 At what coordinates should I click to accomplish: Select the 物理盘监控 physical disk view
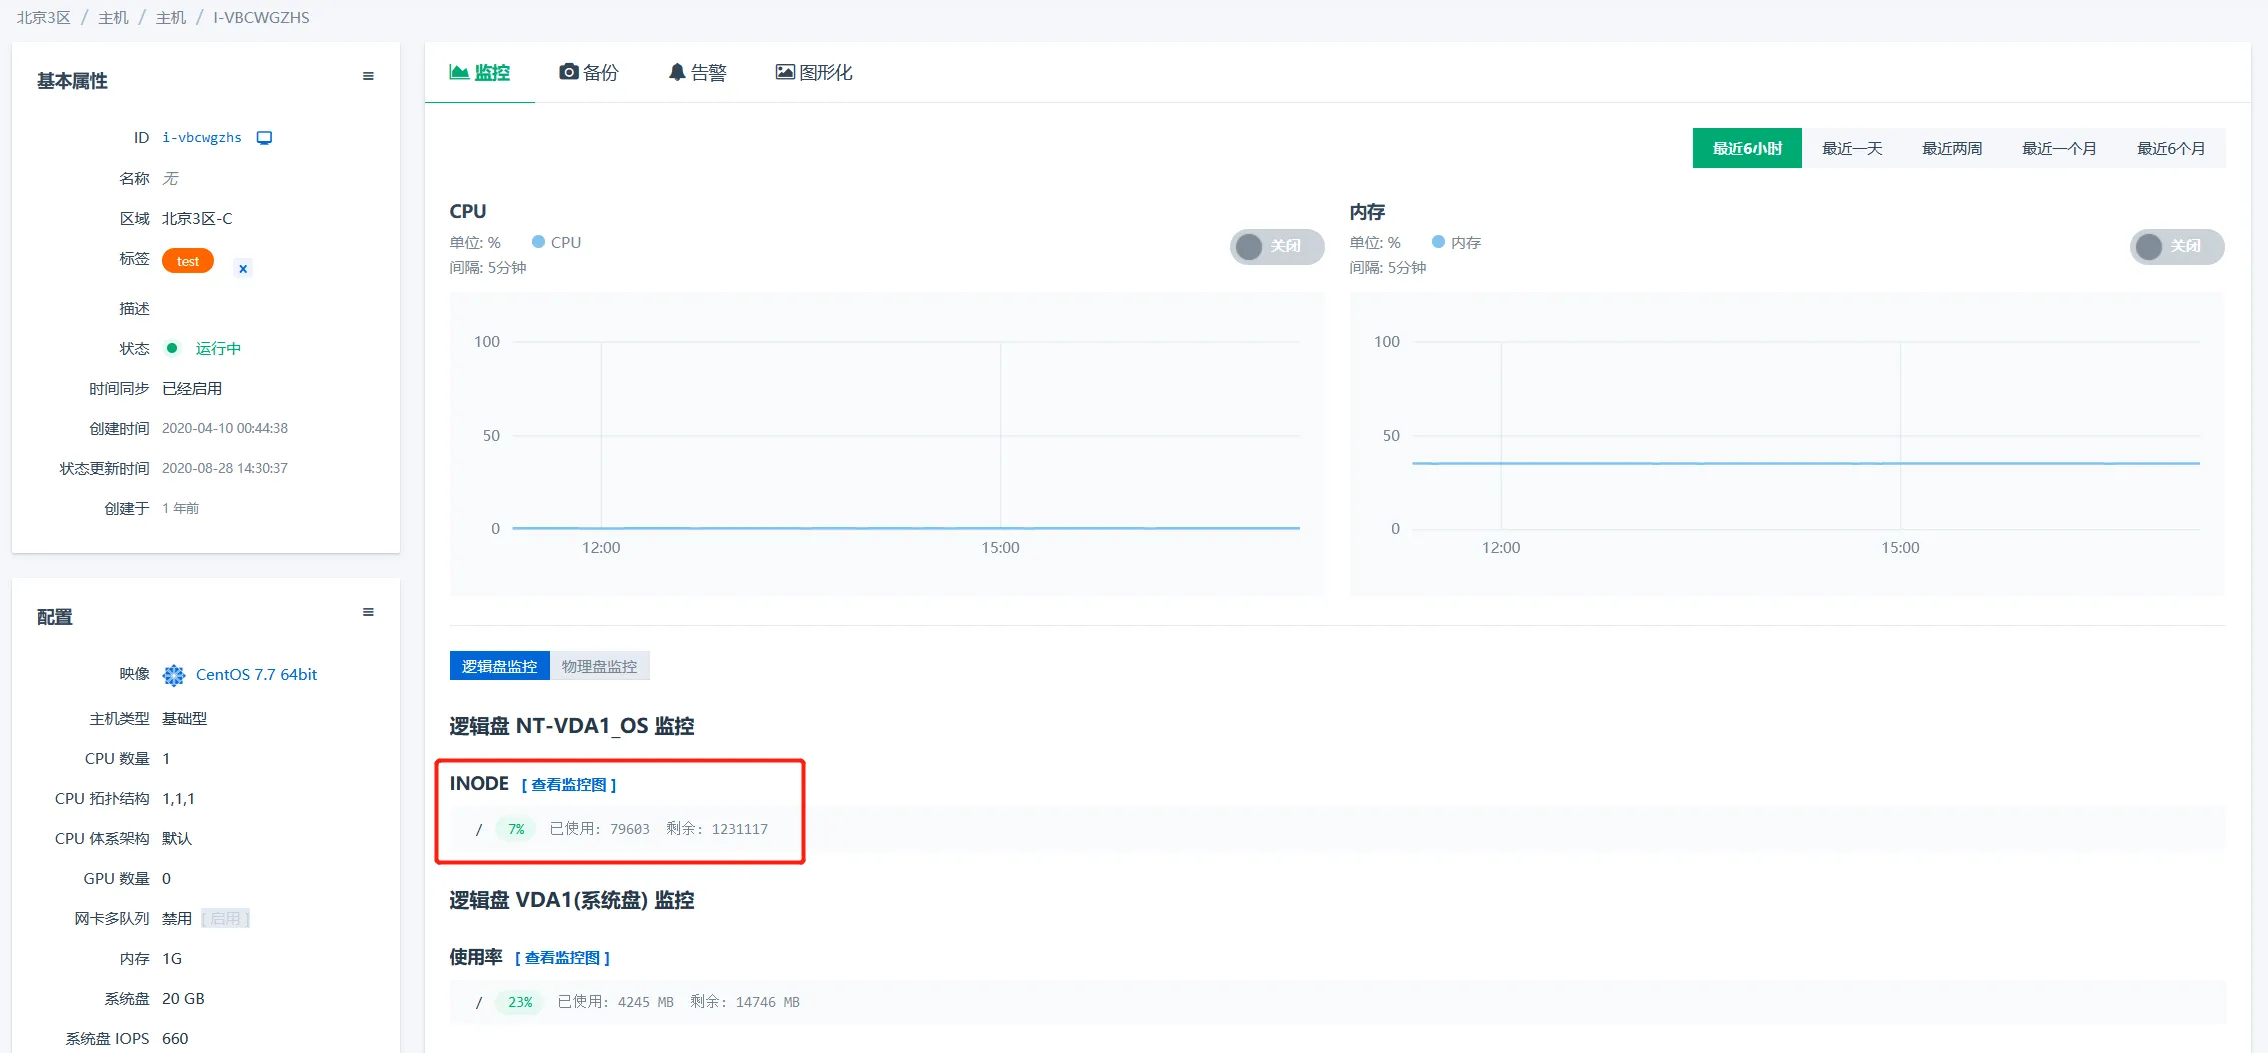point(599,666)
